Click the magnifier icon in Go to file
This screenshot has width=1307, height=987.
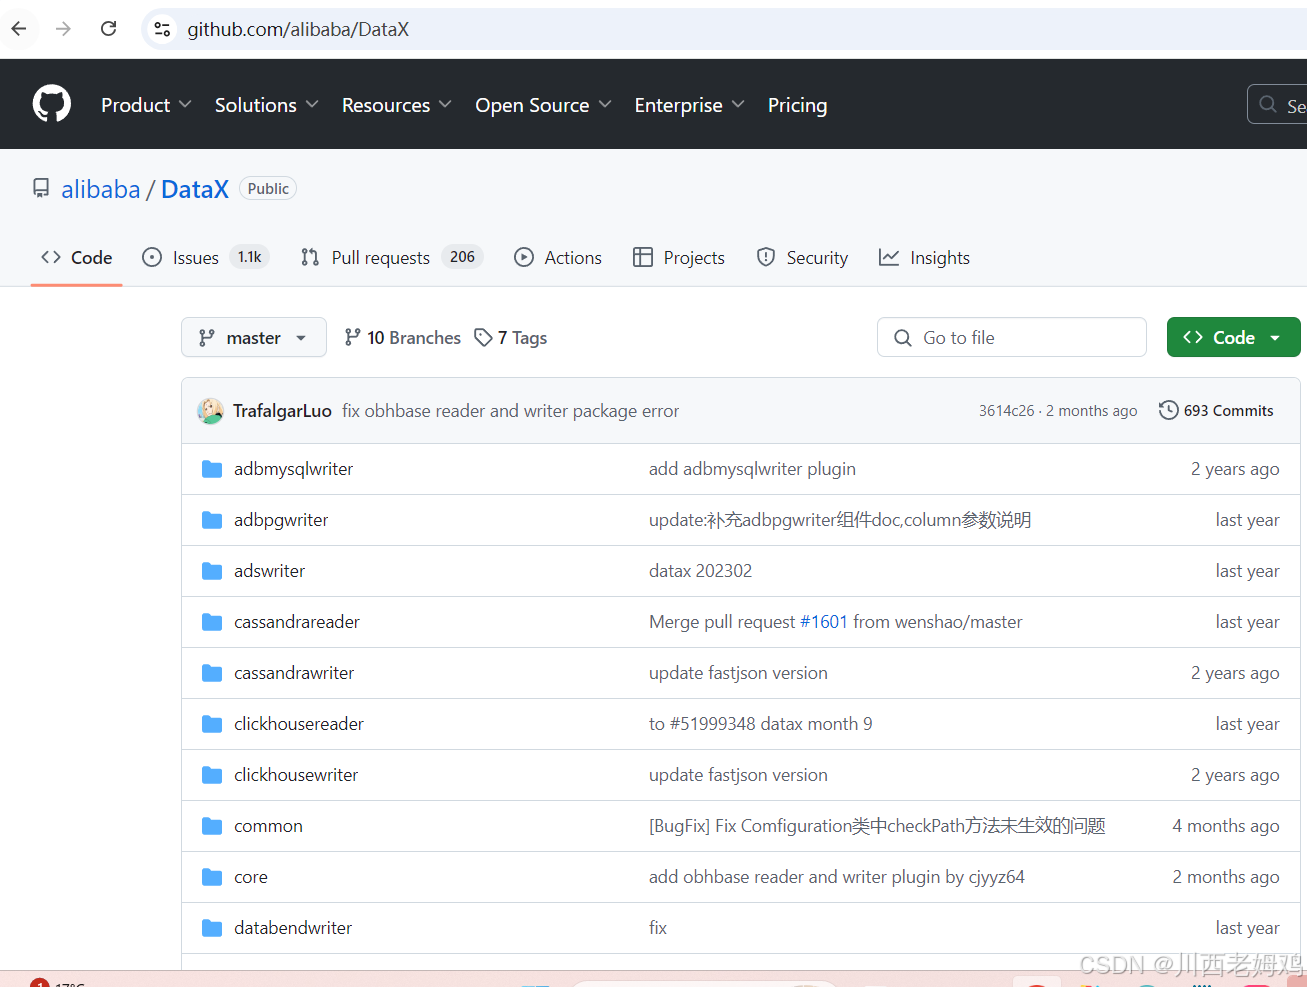(x=903, y=338)
